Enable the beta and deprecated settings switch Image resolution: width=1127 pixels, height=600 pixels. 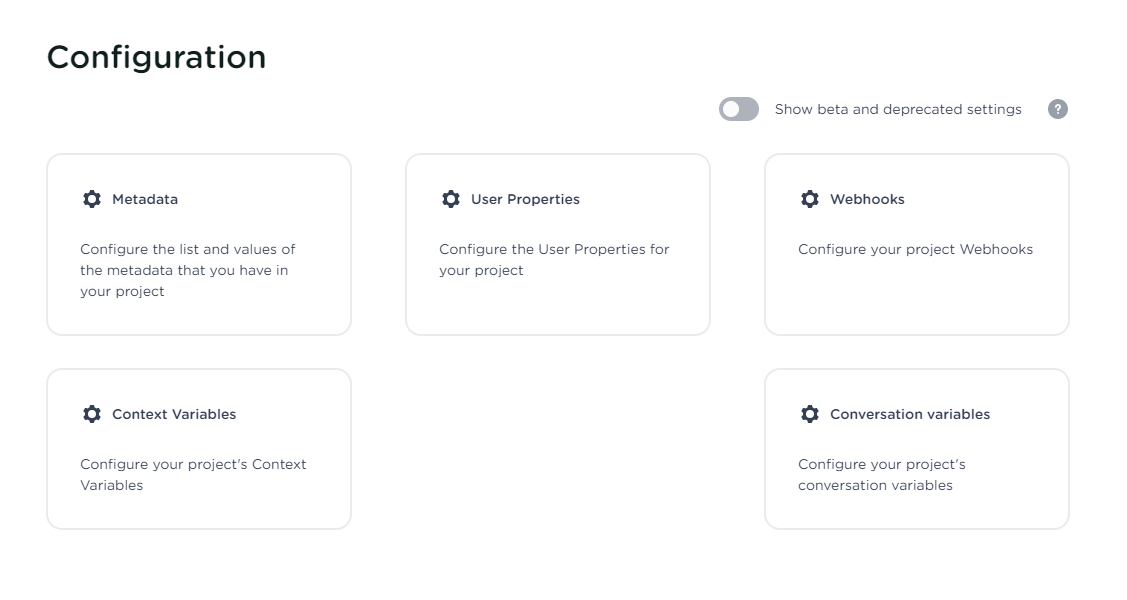[x=739, y=109]
